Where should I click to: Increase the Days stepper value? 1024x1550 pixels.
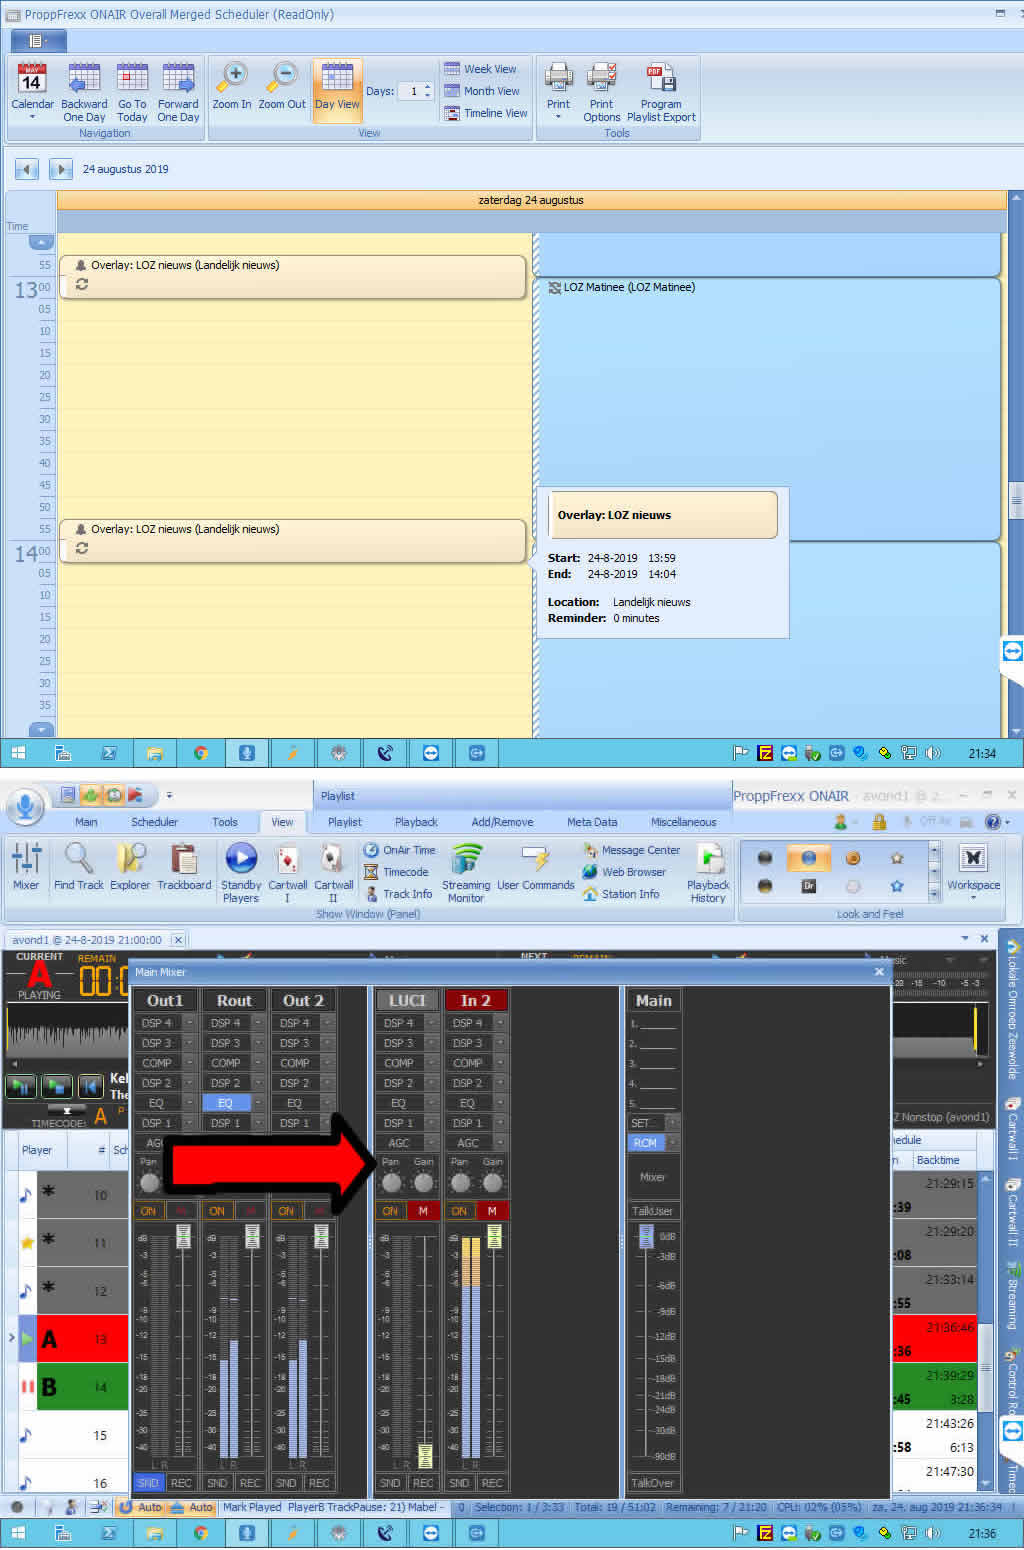[428, 87]
